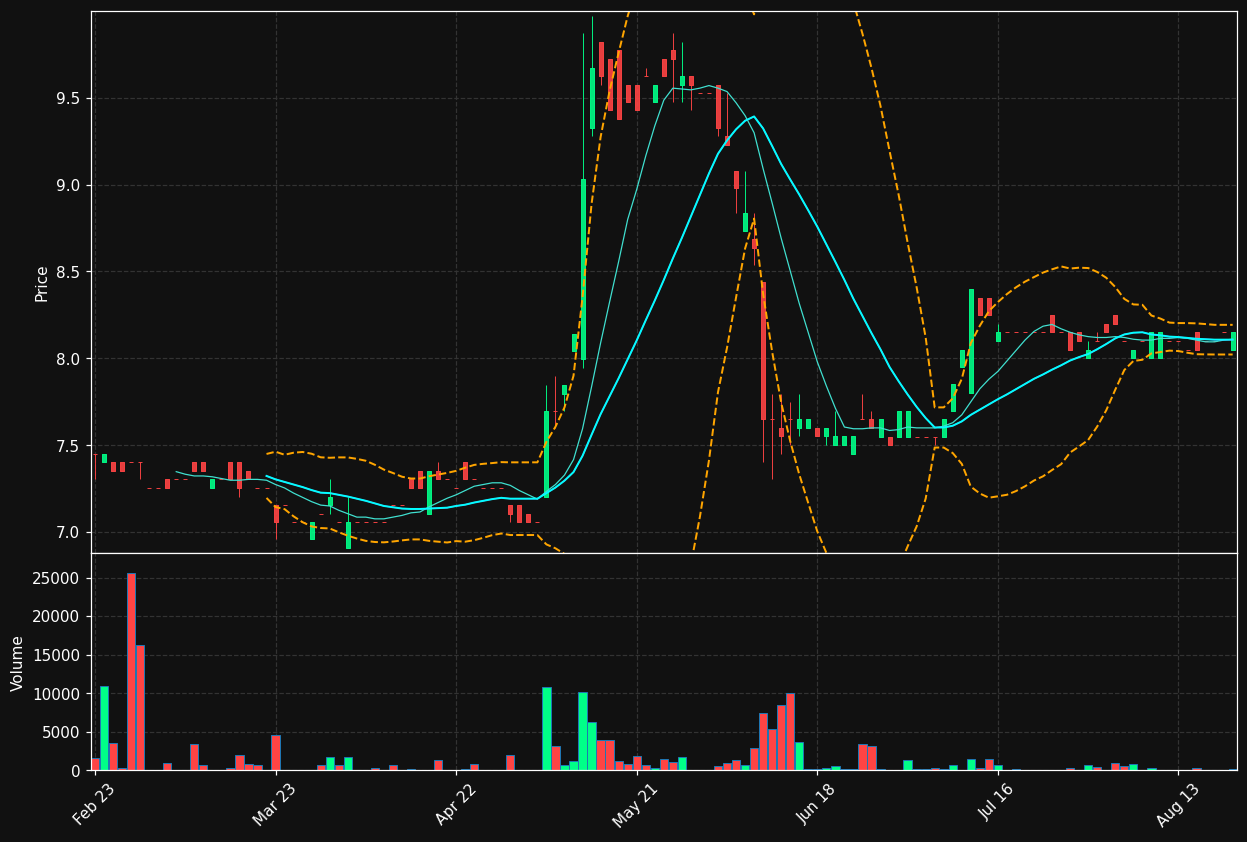The height and width of the screenshot is (842, 1247).
Task: Click the 9.0 price axis label
Action: (69, 186)
